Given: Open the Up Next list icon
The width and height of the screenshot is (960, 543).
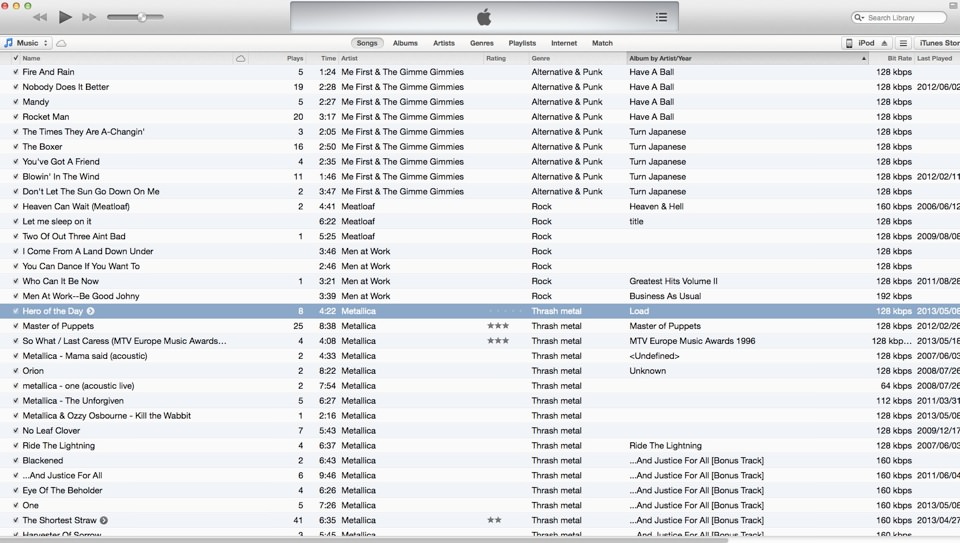Looking at the screenshot, I should tap(661, 17).
